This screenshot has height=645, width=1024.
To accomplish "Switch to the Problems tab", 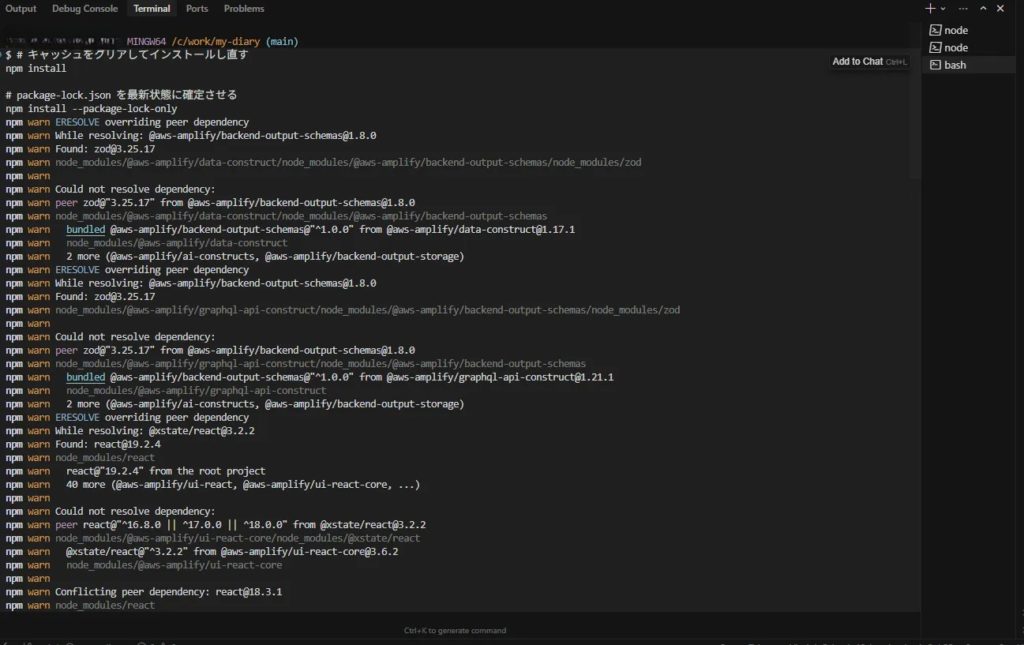I will point(244,8).
